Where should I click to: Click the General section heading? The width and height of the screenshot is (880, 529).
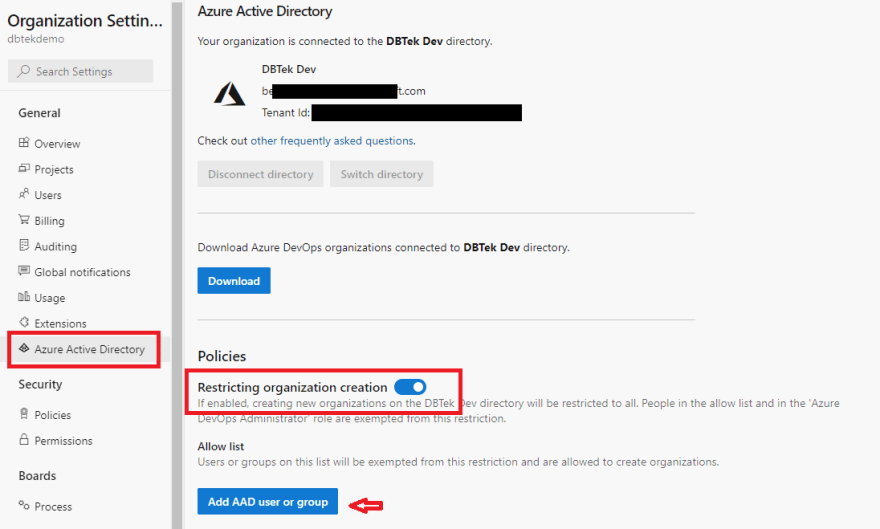point(39,113)
